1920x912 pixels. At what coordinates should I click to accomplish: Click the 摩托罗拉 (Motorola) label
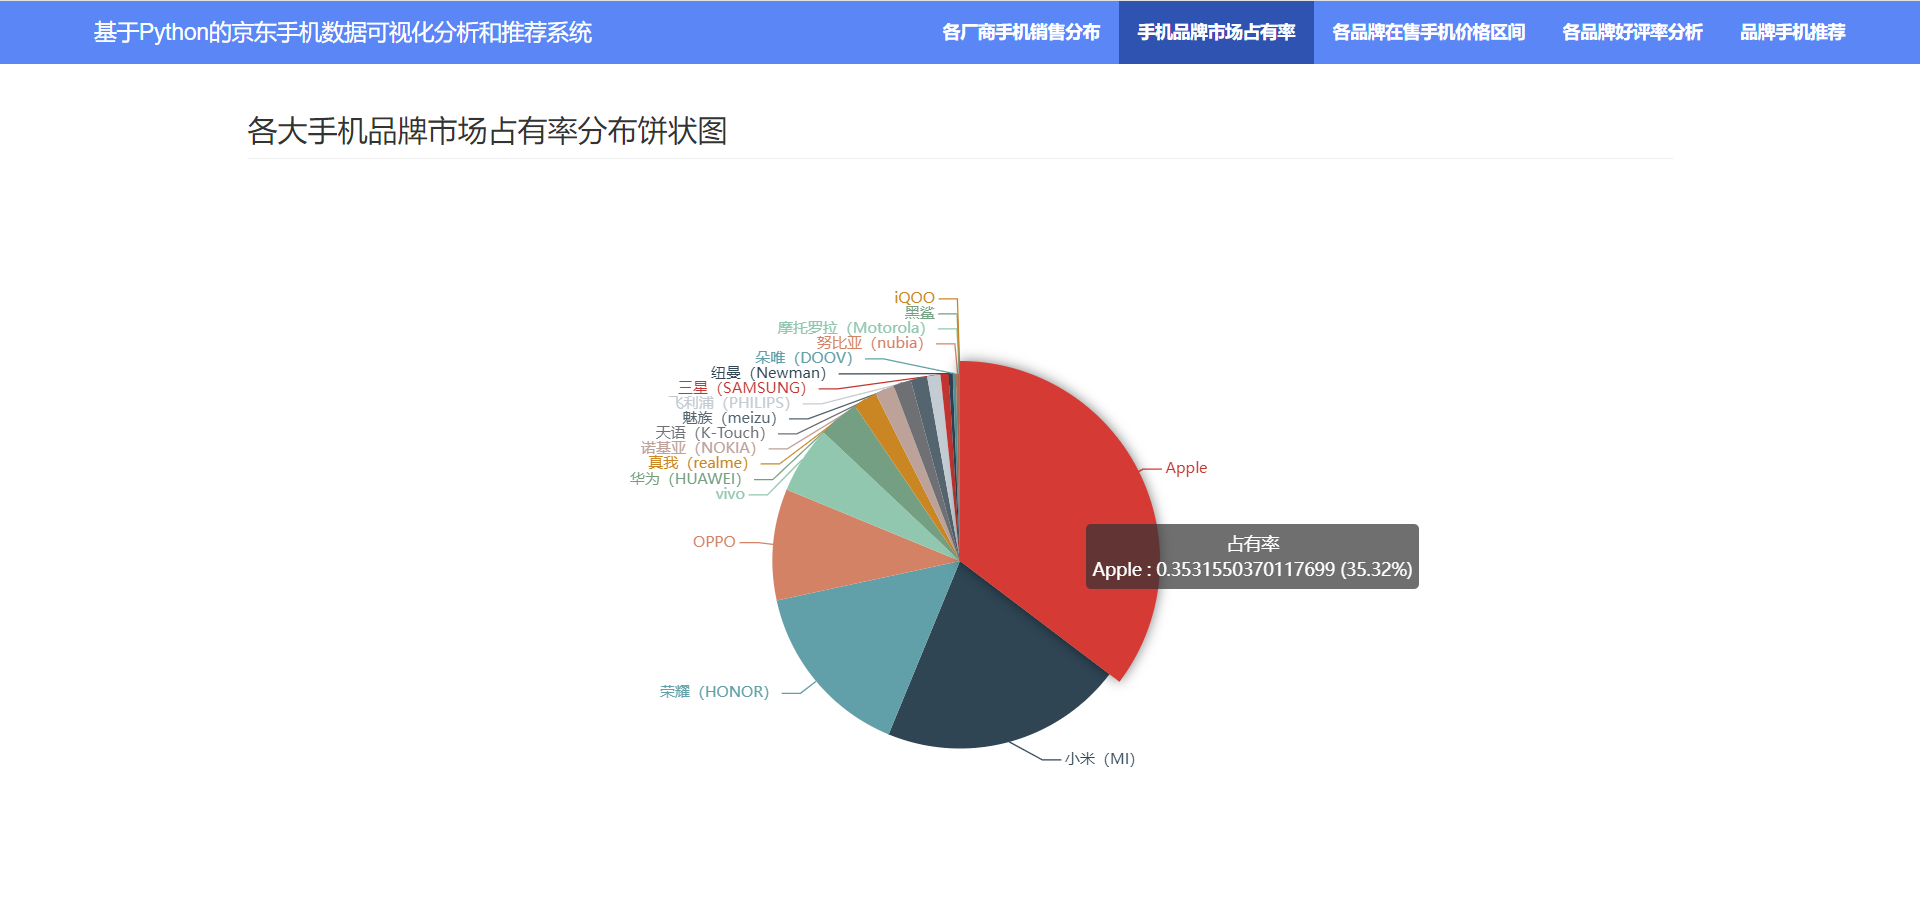point(852,328)
